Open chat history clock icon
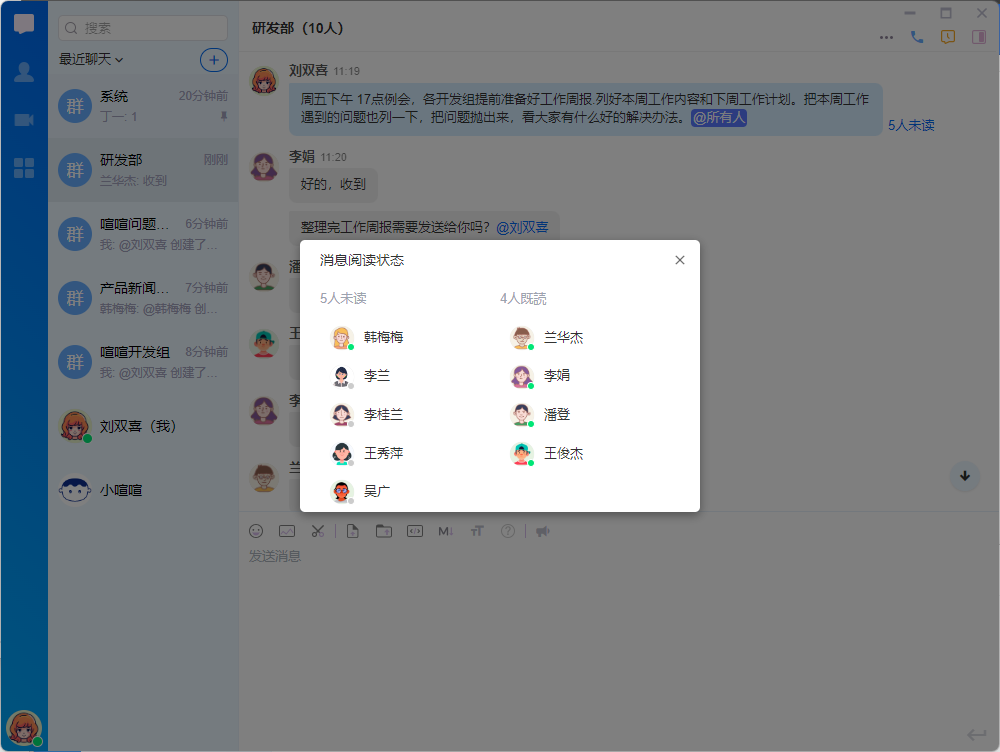The width and height of the screenshot is (1000, 752). (x=948, y=37)
